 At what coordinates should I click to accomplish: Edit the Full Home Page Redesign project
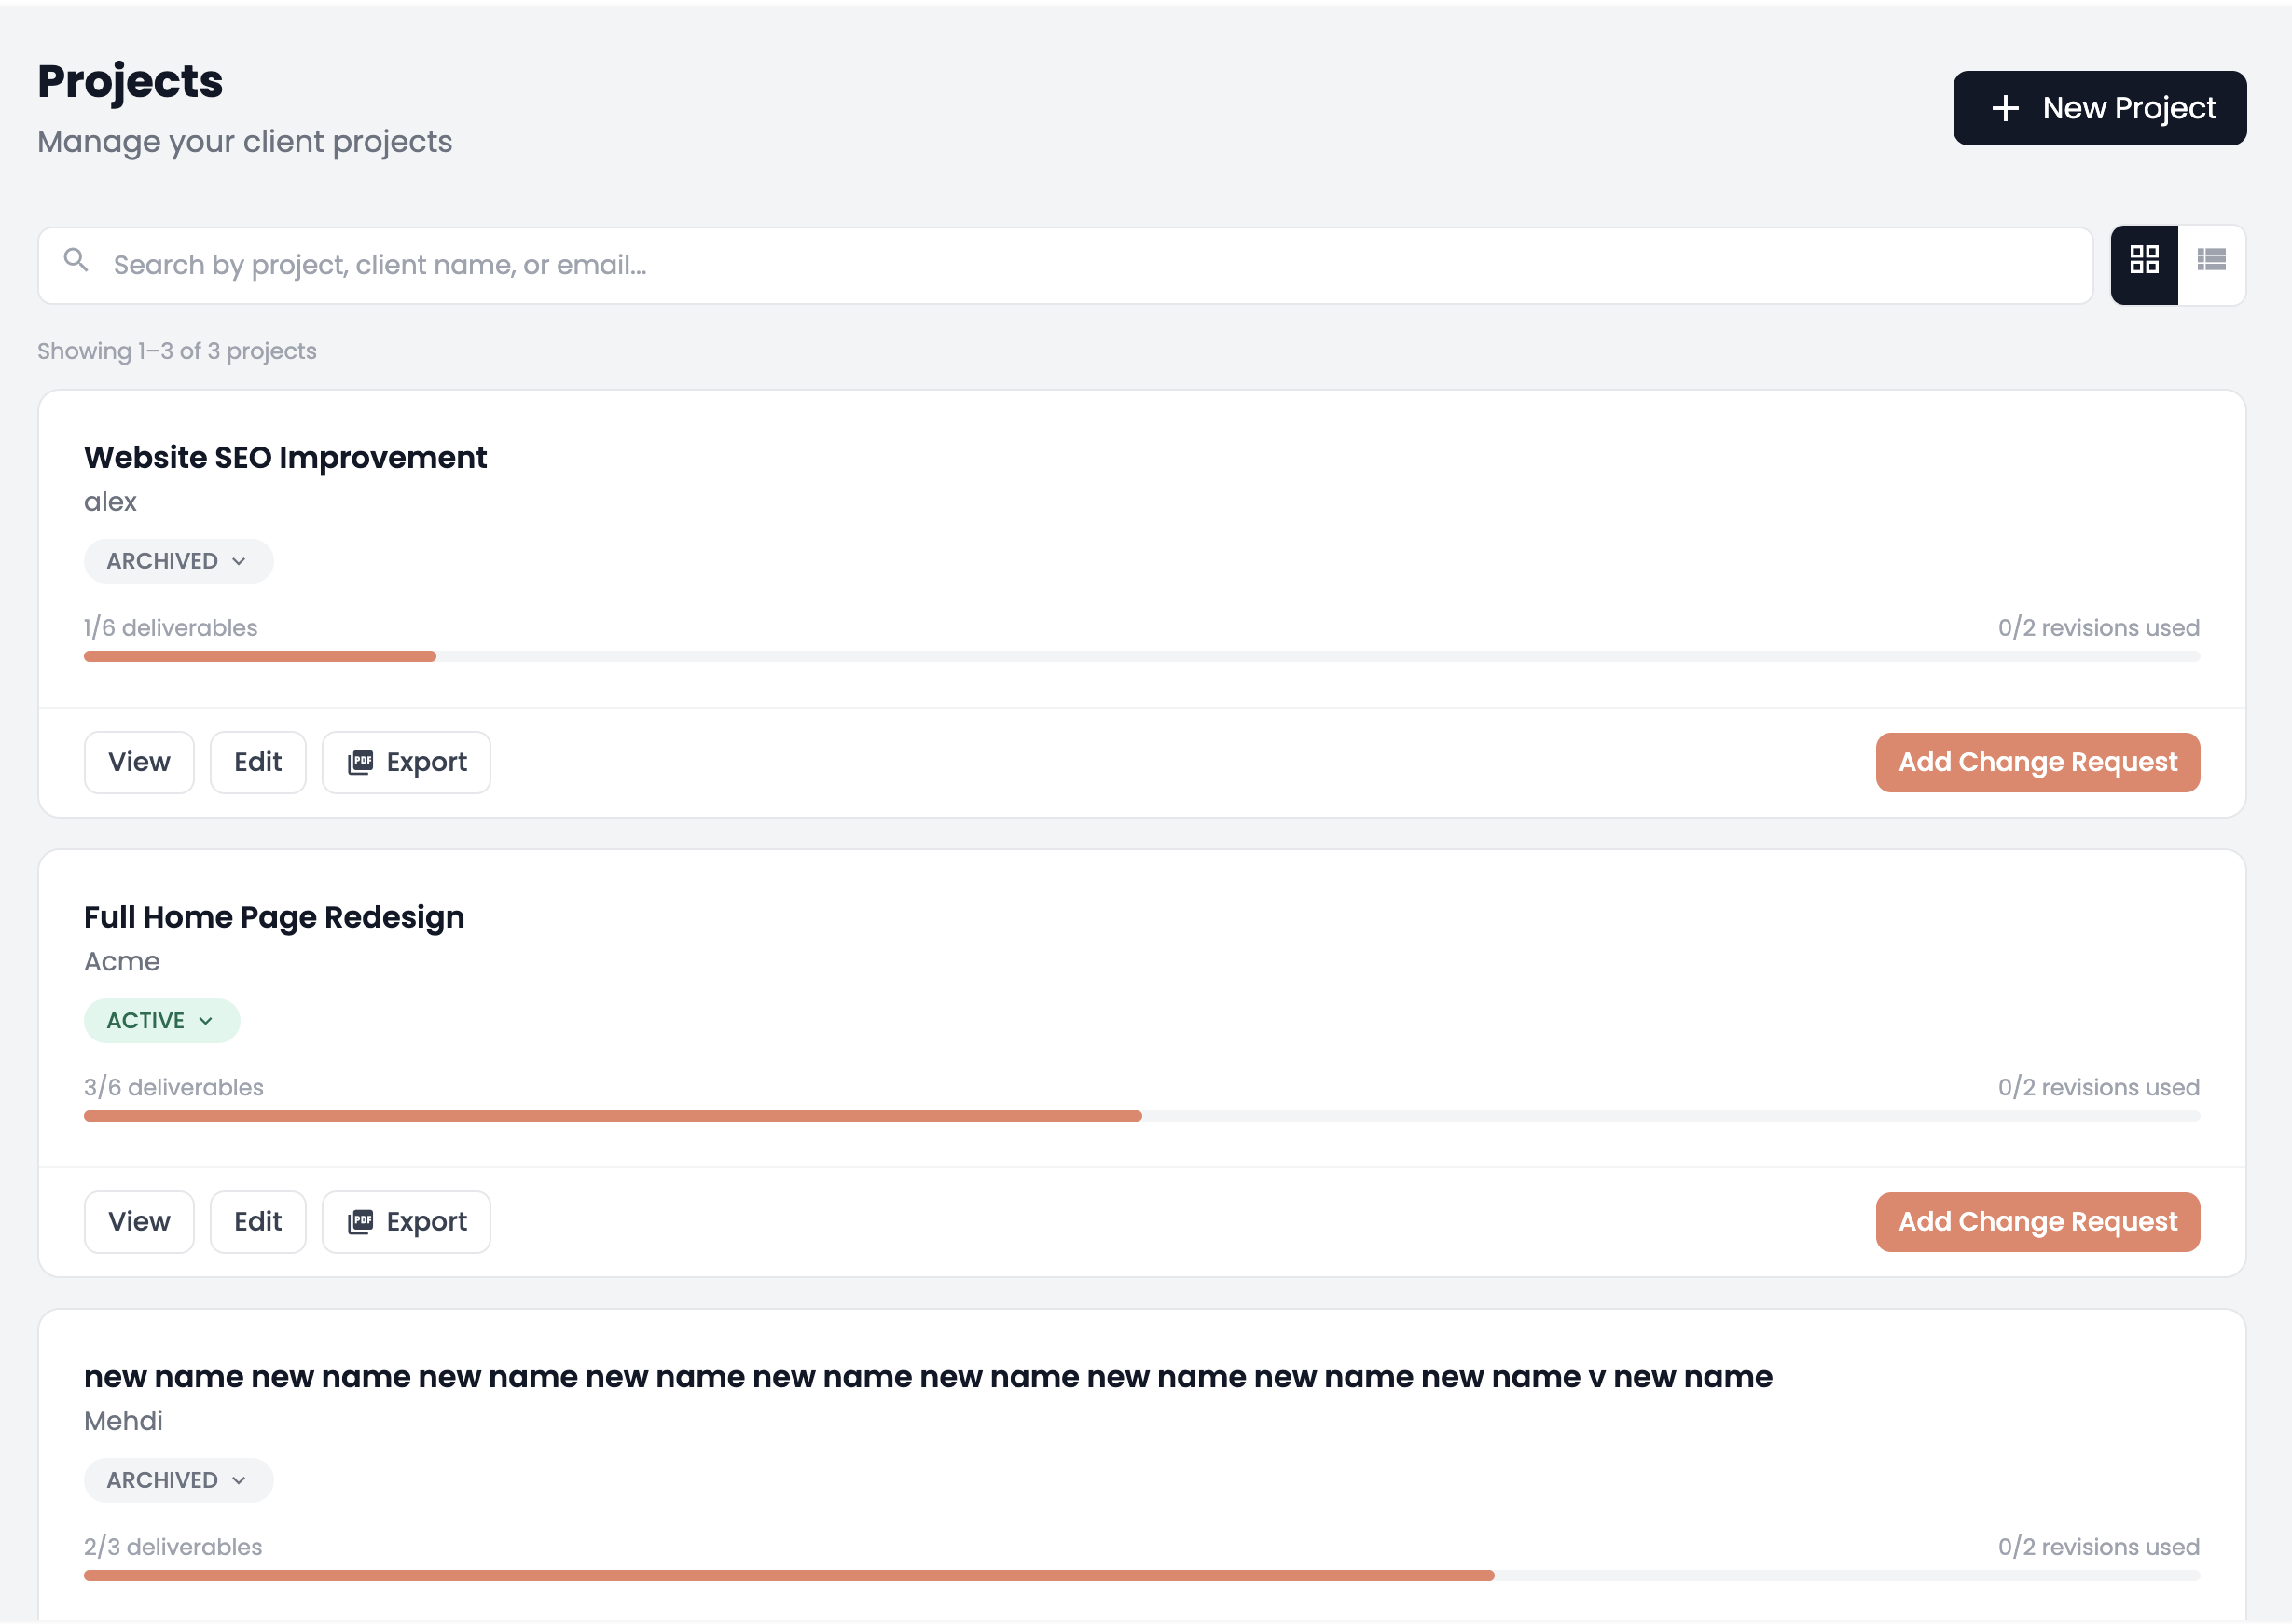[x=257, y=1222]
